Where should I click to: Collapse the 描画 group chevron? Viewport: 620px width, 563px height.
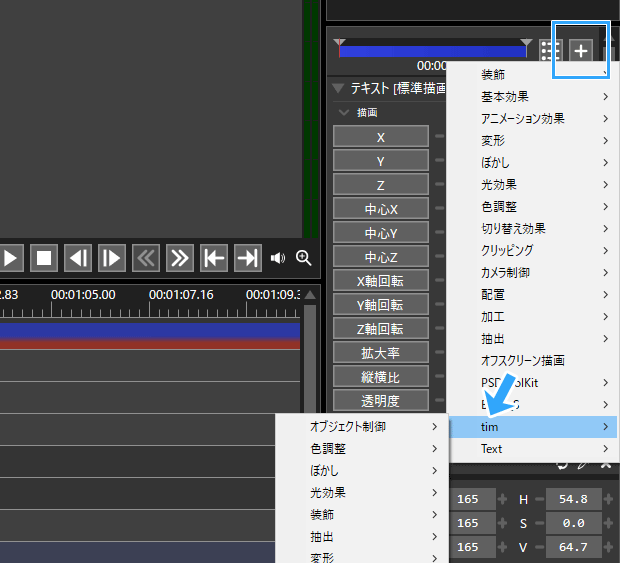pyautogui.click(x=344, y=113)
